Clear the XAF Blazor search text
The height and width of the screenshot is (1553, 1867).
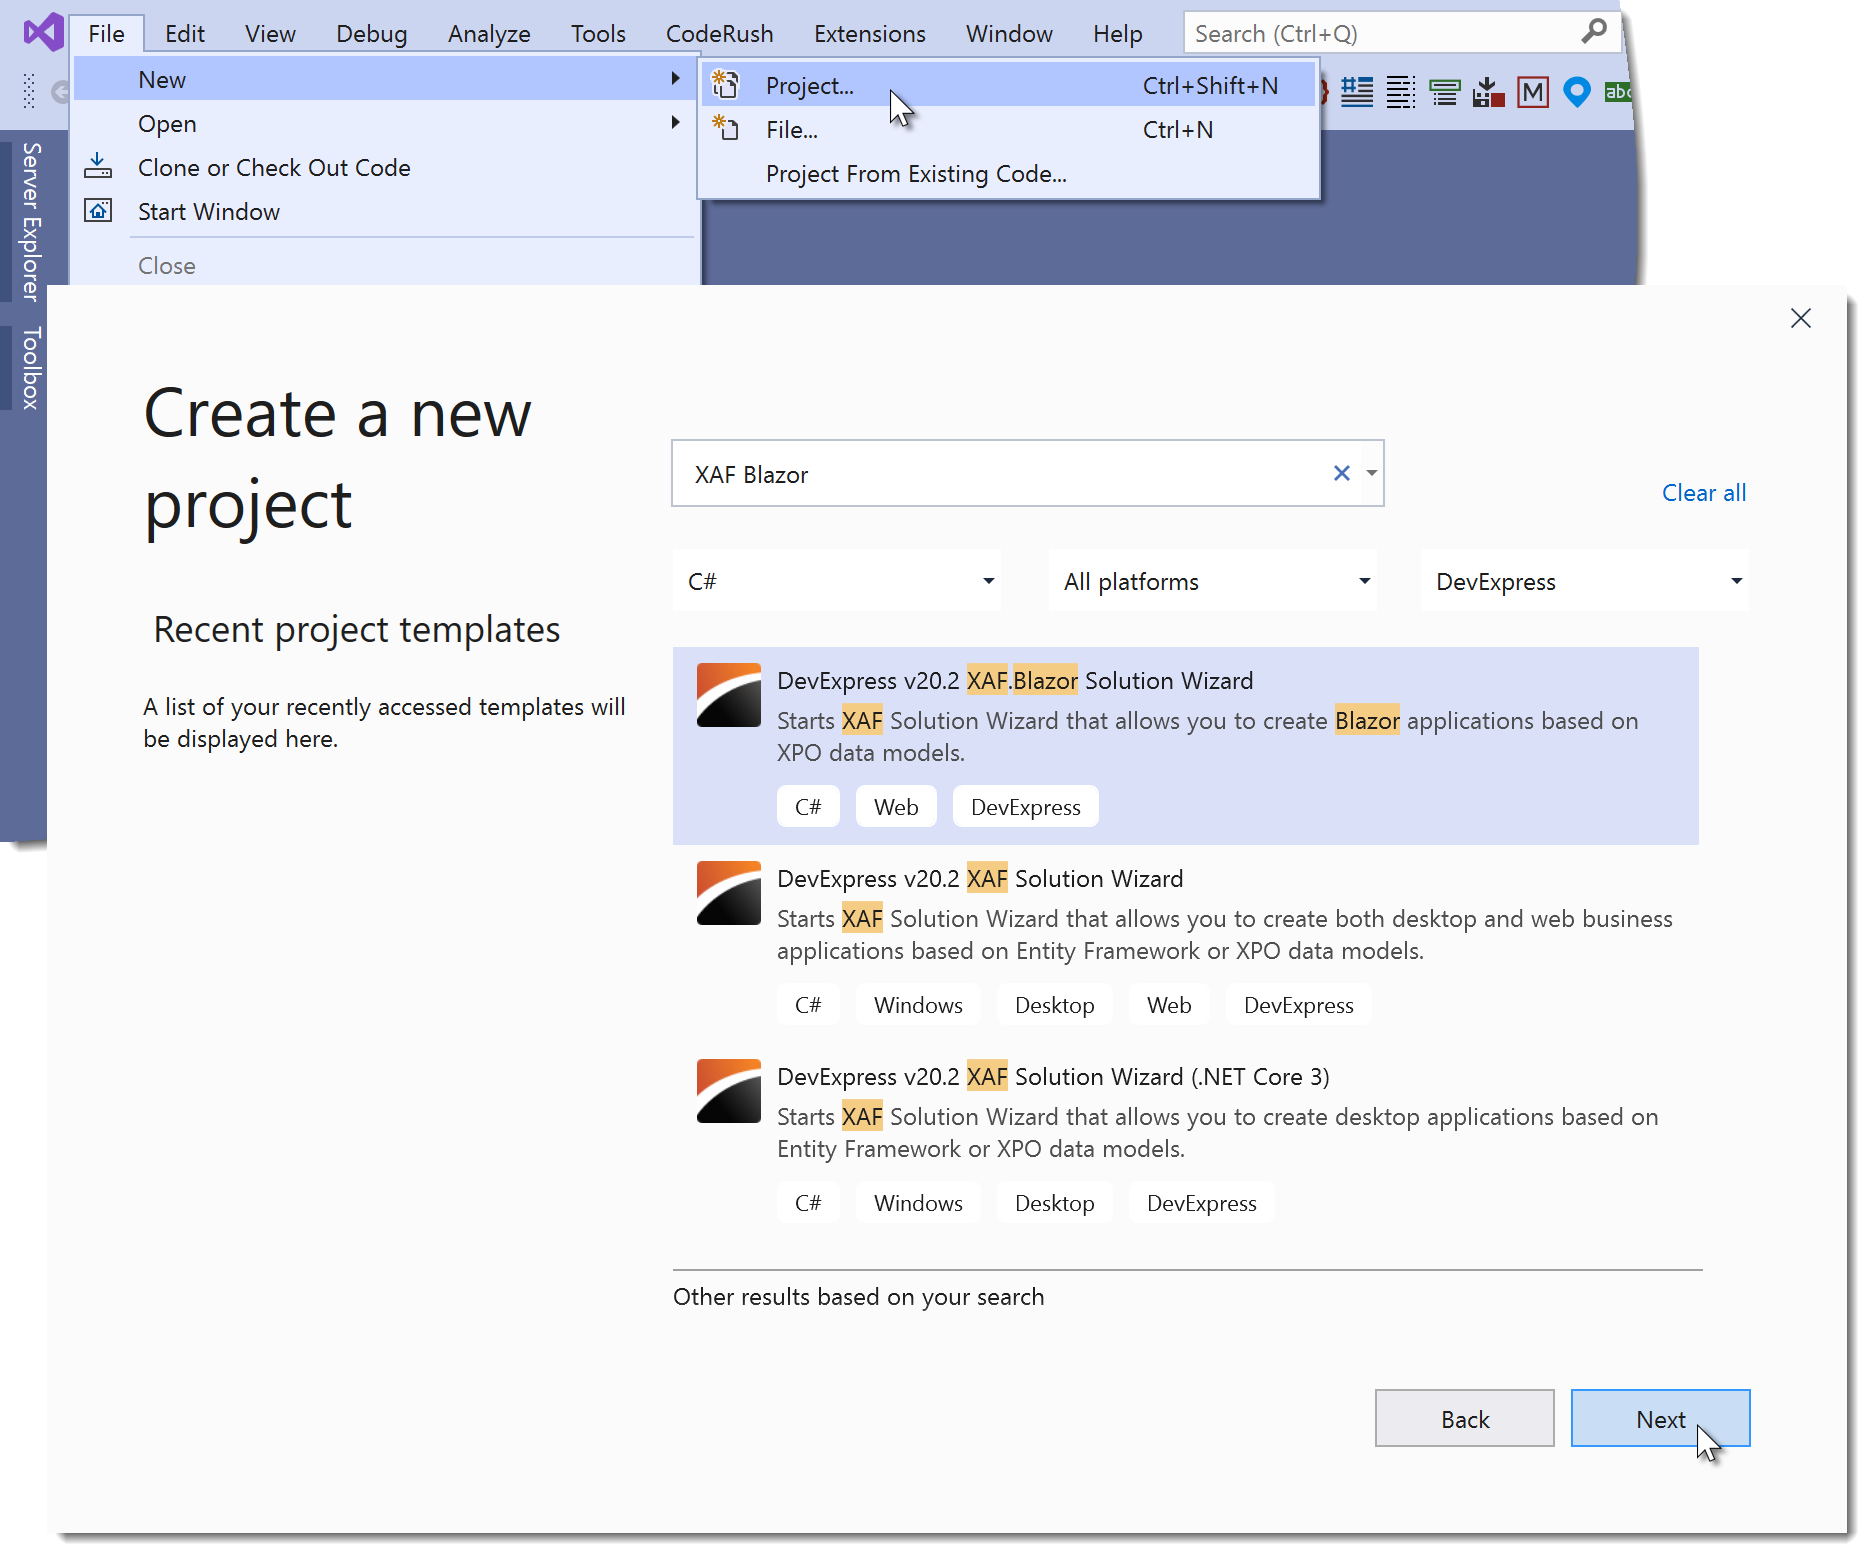point(1341,473)
